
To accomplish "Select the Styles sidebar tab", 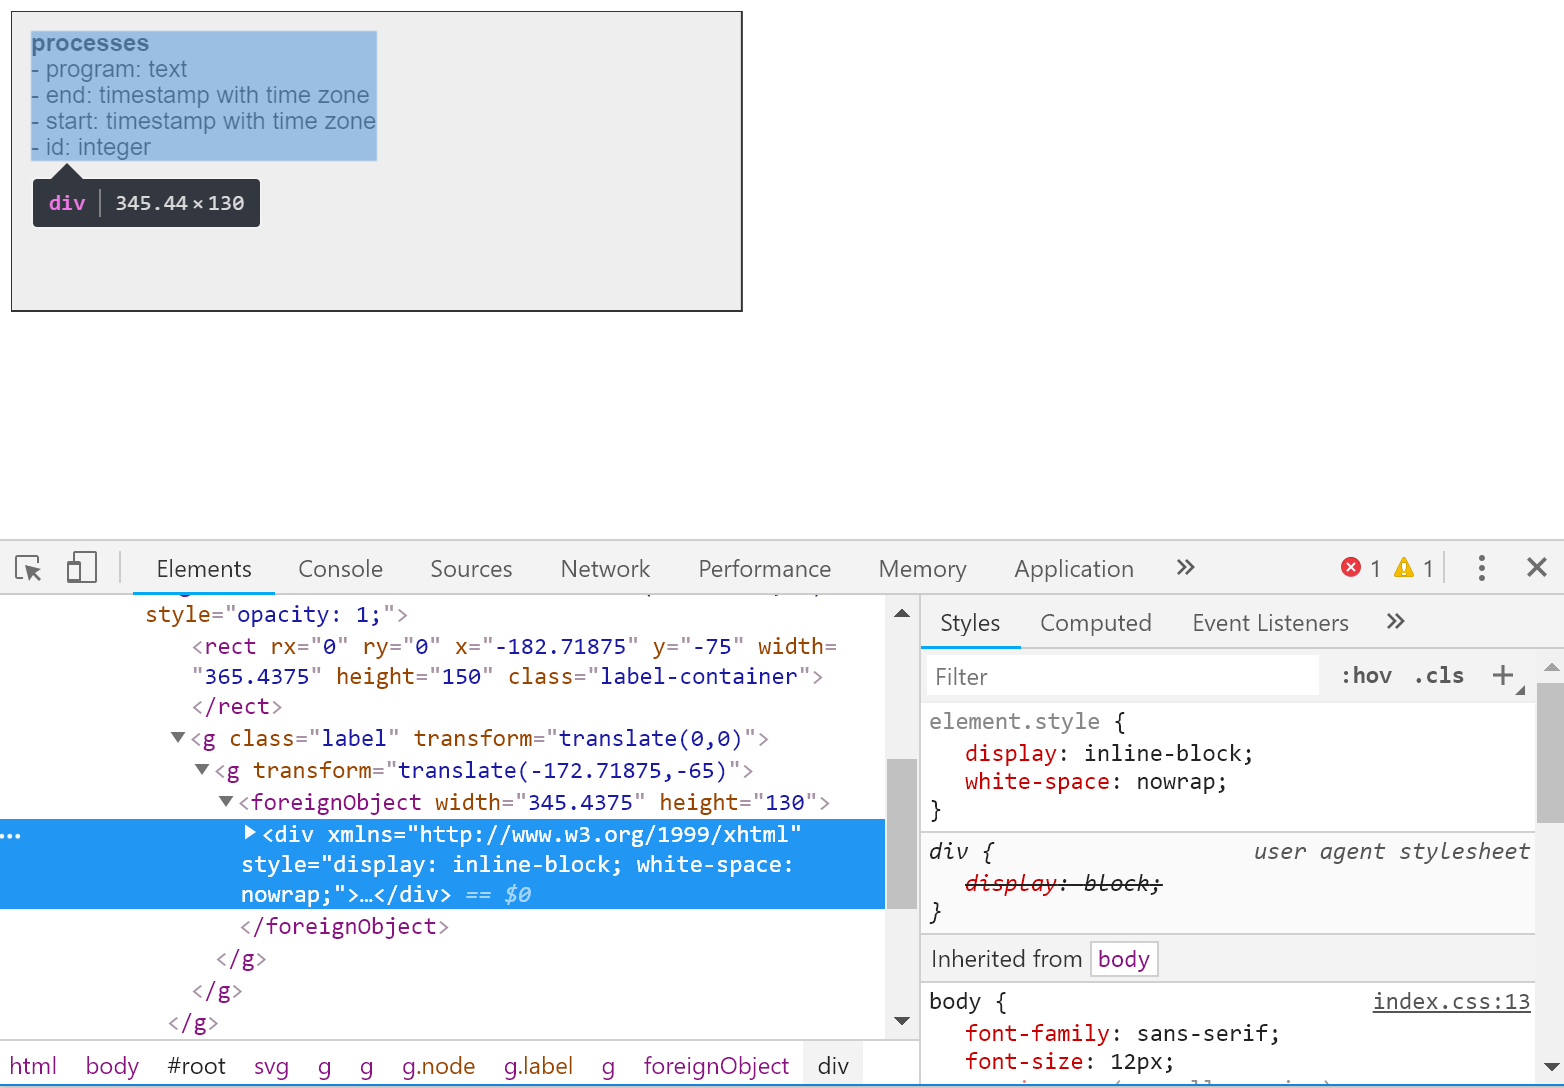I will point(970,623).
